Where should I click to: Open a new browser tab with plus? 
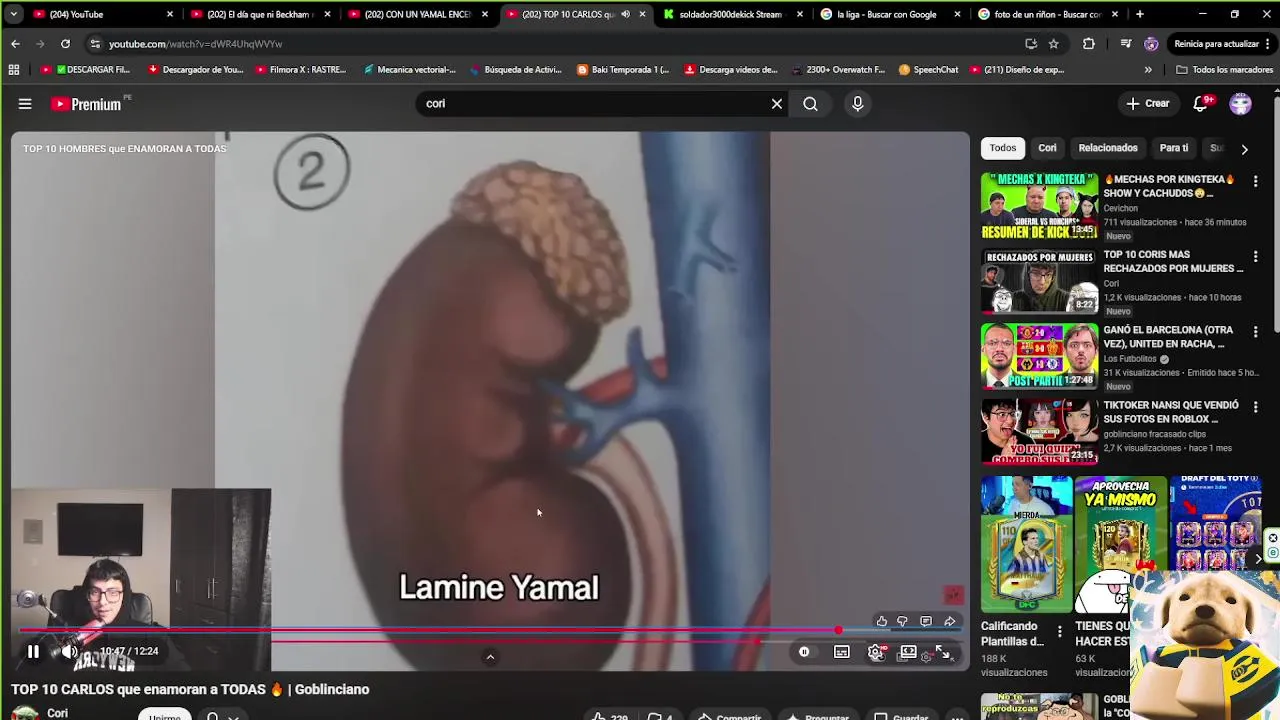(1139, 14)
